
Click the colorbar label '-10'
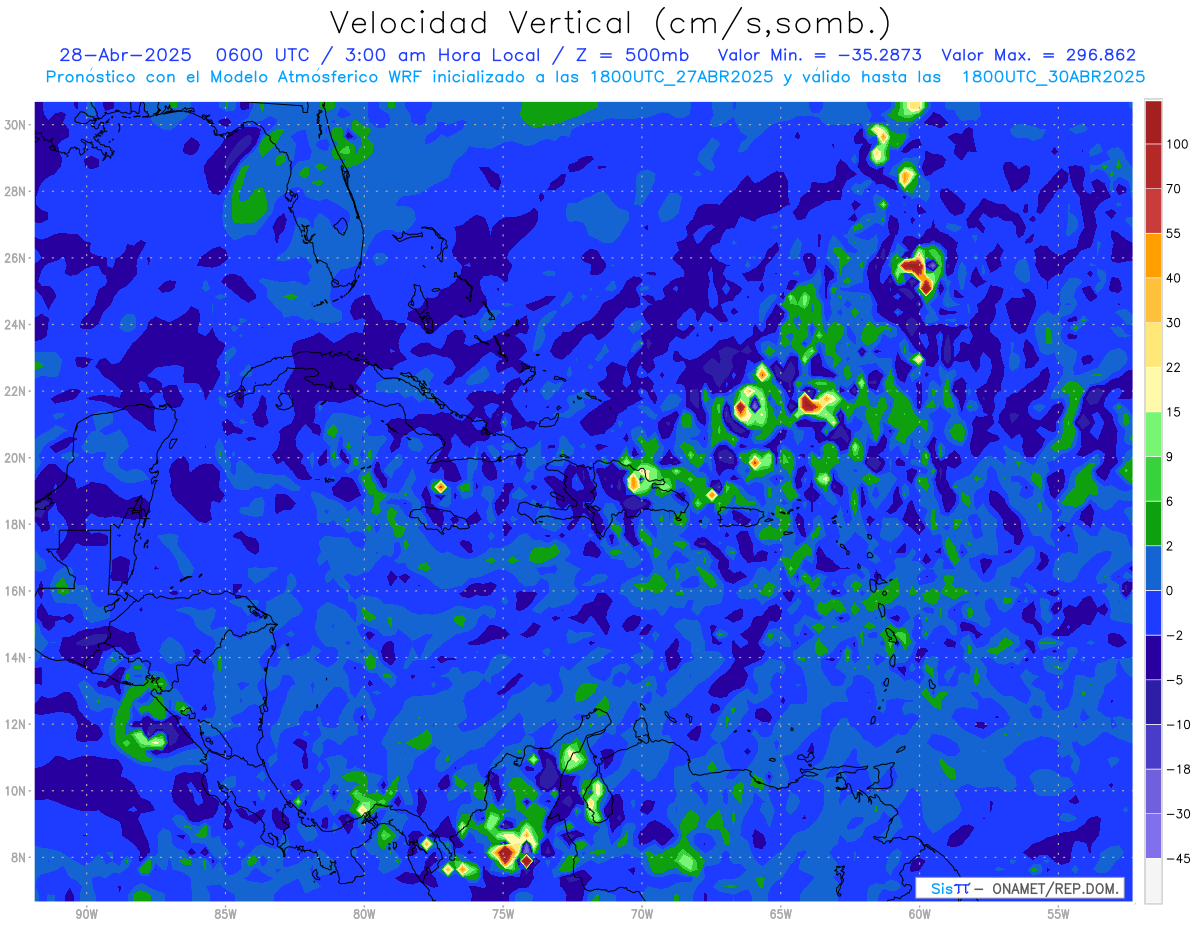(x=1177, y=724)
